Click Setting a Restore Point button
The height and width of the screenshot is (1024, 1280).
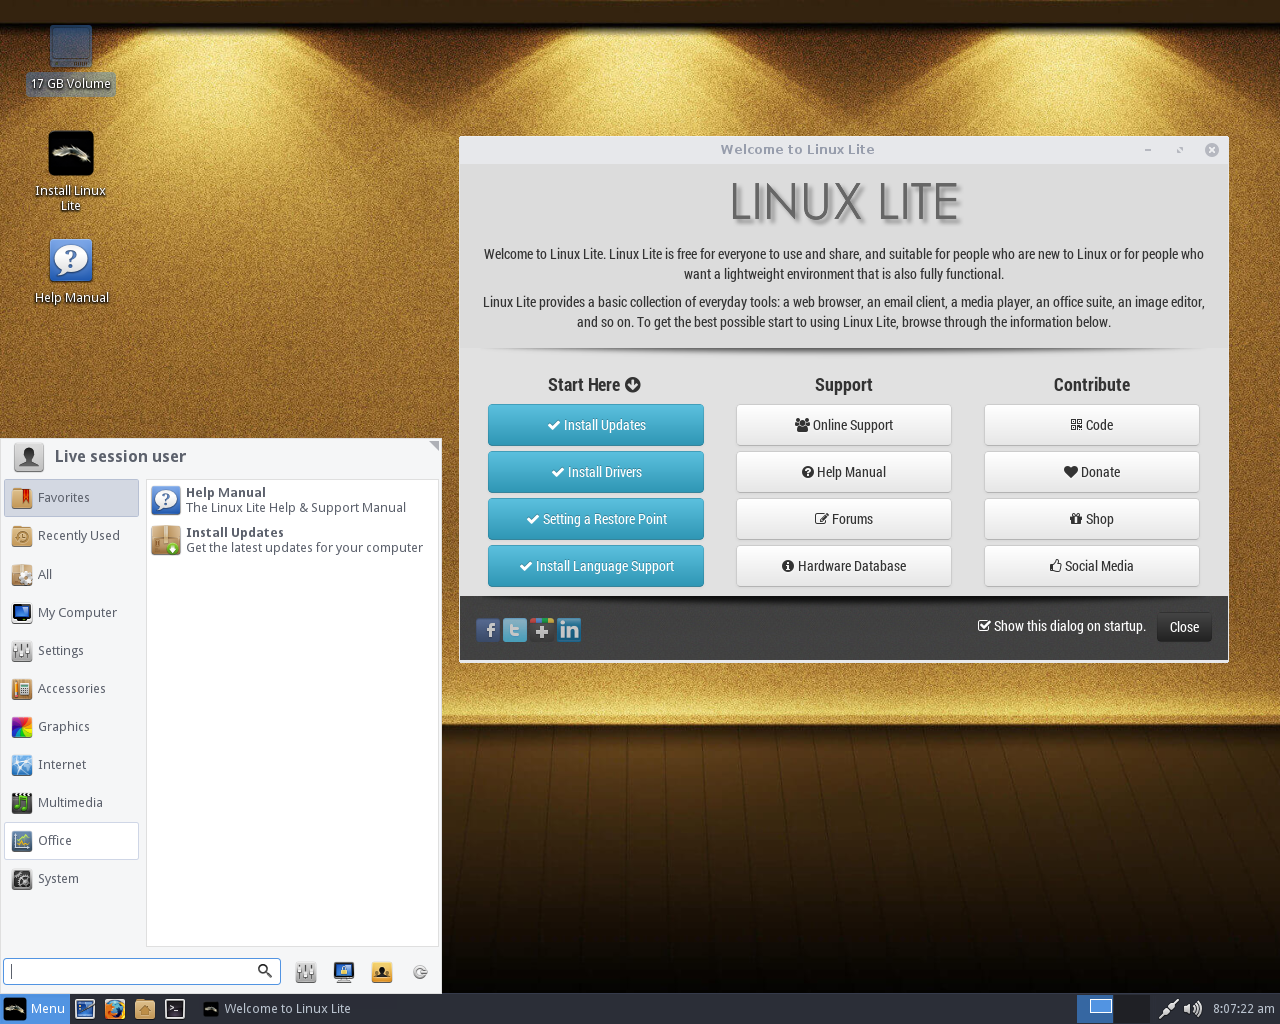[x=596, y=519]
